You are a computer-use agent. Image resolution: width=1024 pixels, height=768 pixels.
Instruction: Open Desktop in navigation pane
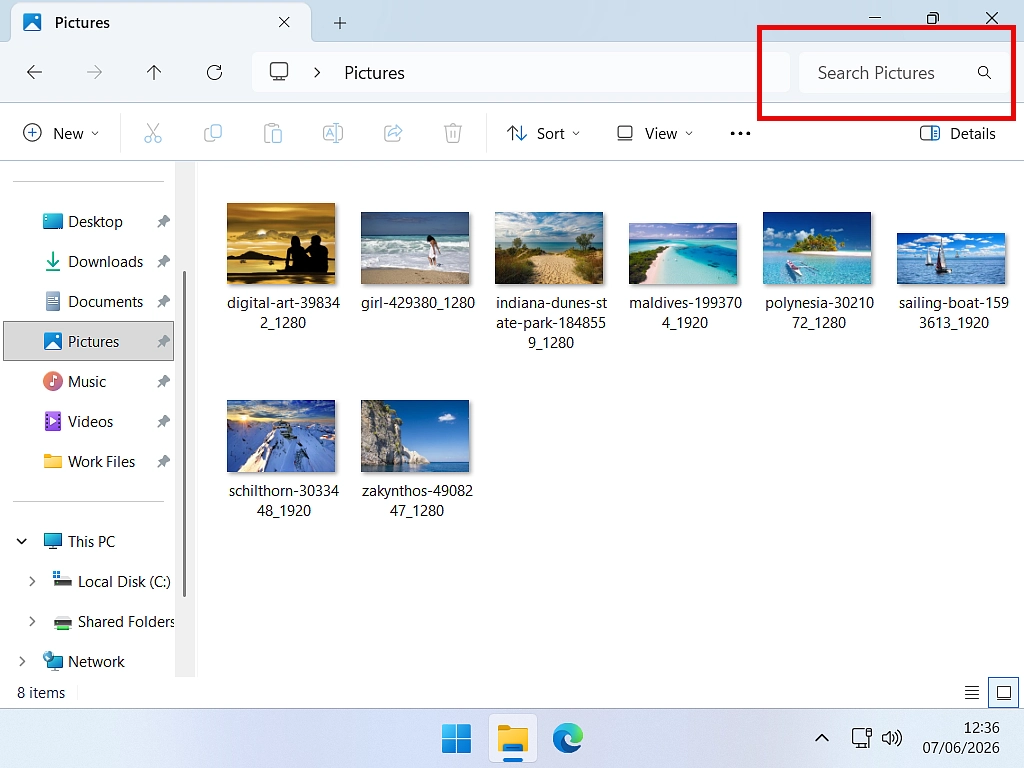click(89, 222)
